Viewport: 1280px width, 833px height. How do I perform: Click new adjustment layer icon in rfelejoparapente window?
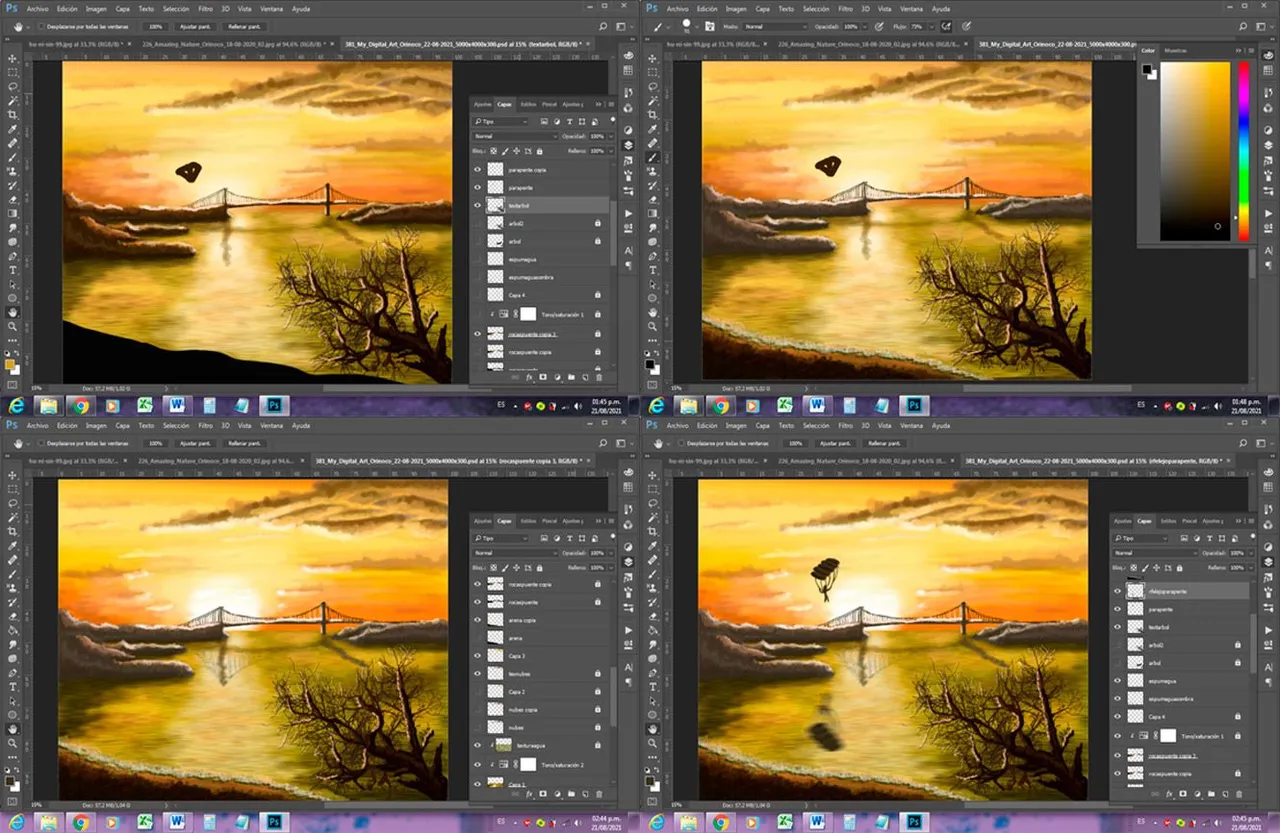(x=1197, y=794)
